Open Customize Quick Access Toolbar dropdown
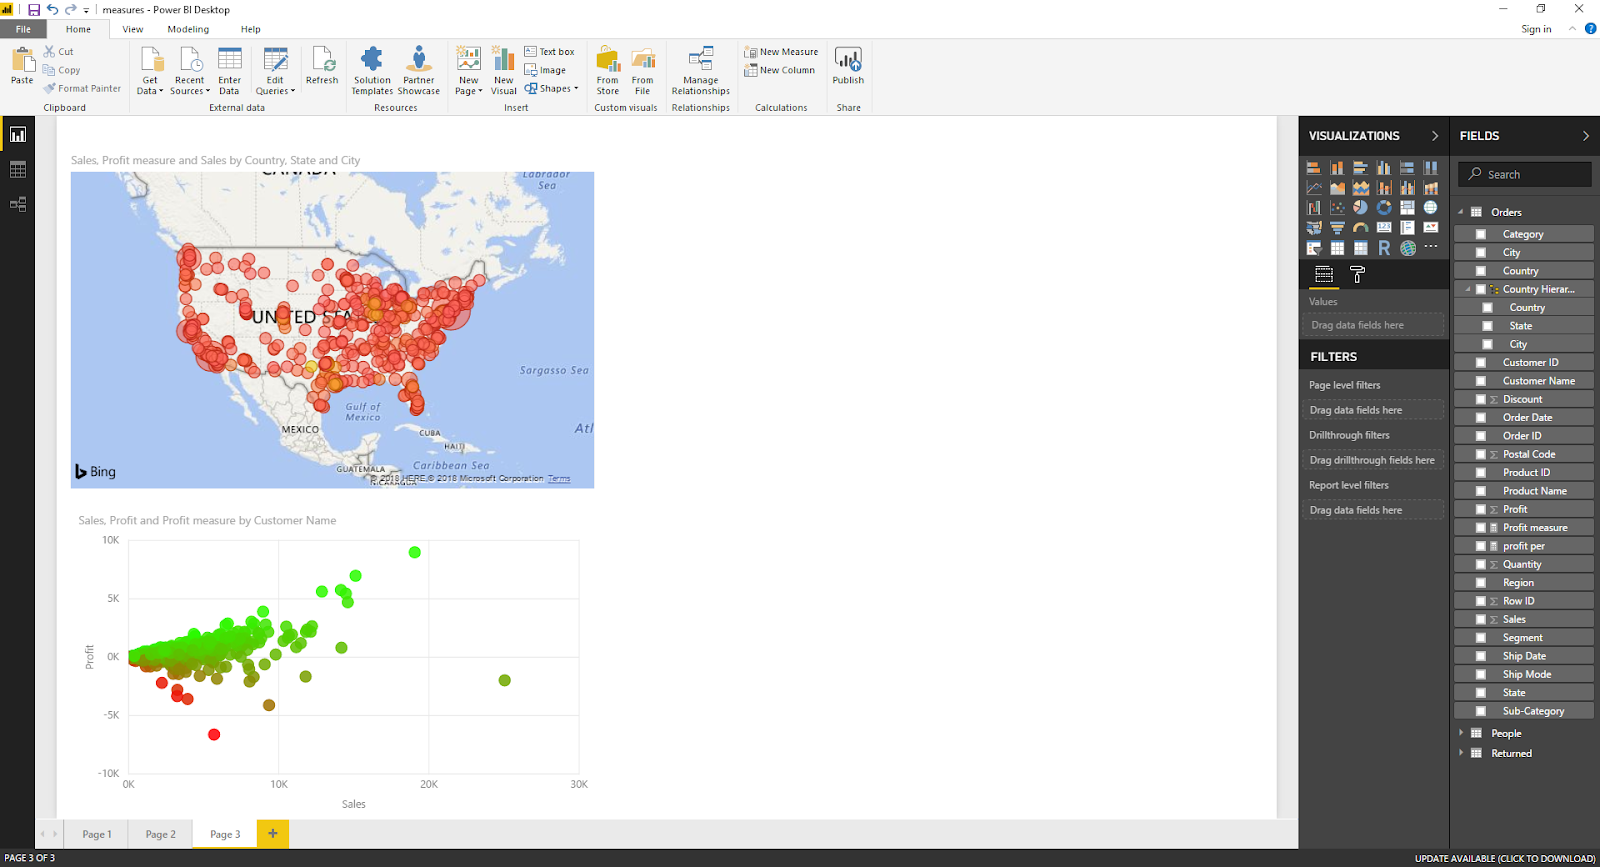Viewport: 1600px width, 867px height. 86,10
